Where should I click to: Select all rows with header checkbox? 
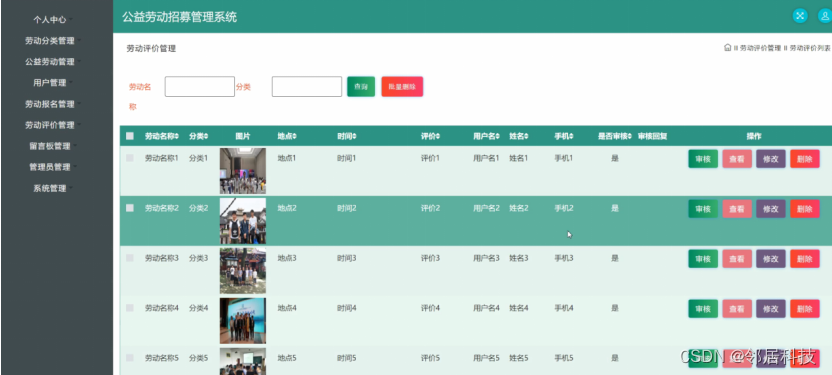(x=130, y=136)
